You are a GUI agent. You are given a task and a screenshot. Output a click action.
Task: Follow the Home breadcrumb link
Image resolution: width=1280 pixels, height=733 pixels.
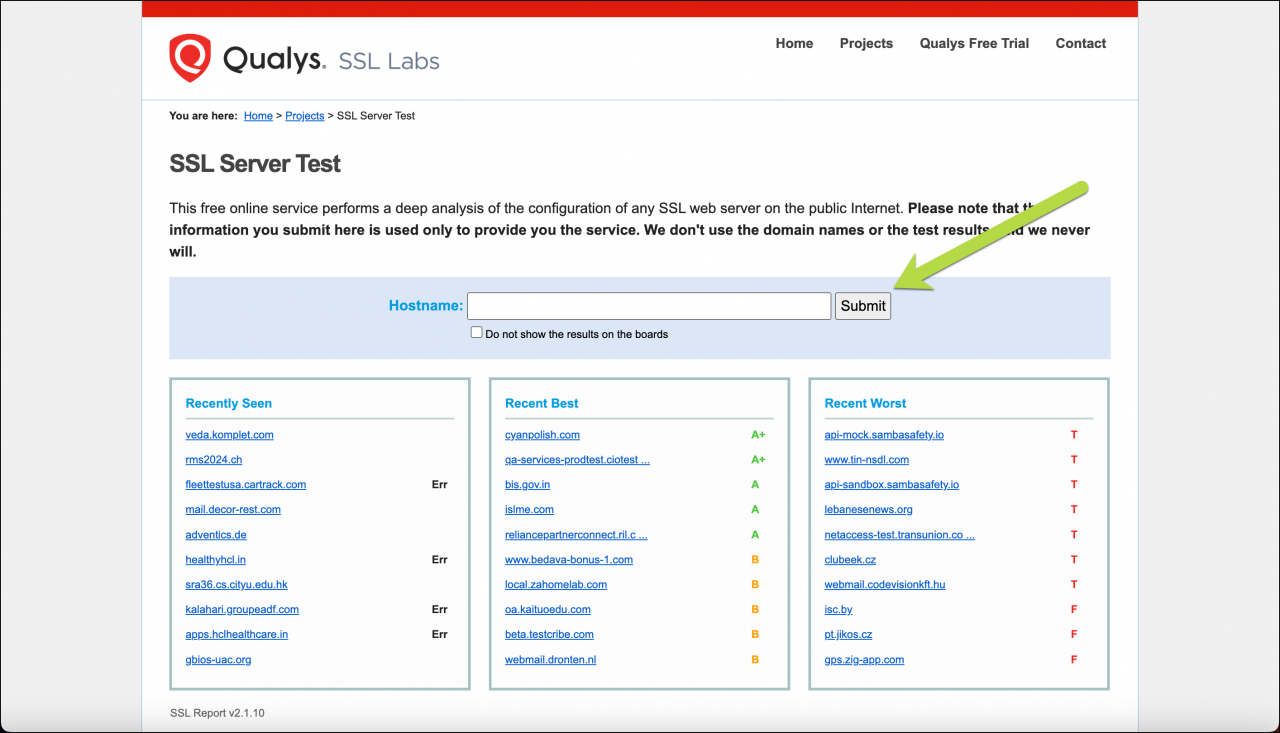258,116
